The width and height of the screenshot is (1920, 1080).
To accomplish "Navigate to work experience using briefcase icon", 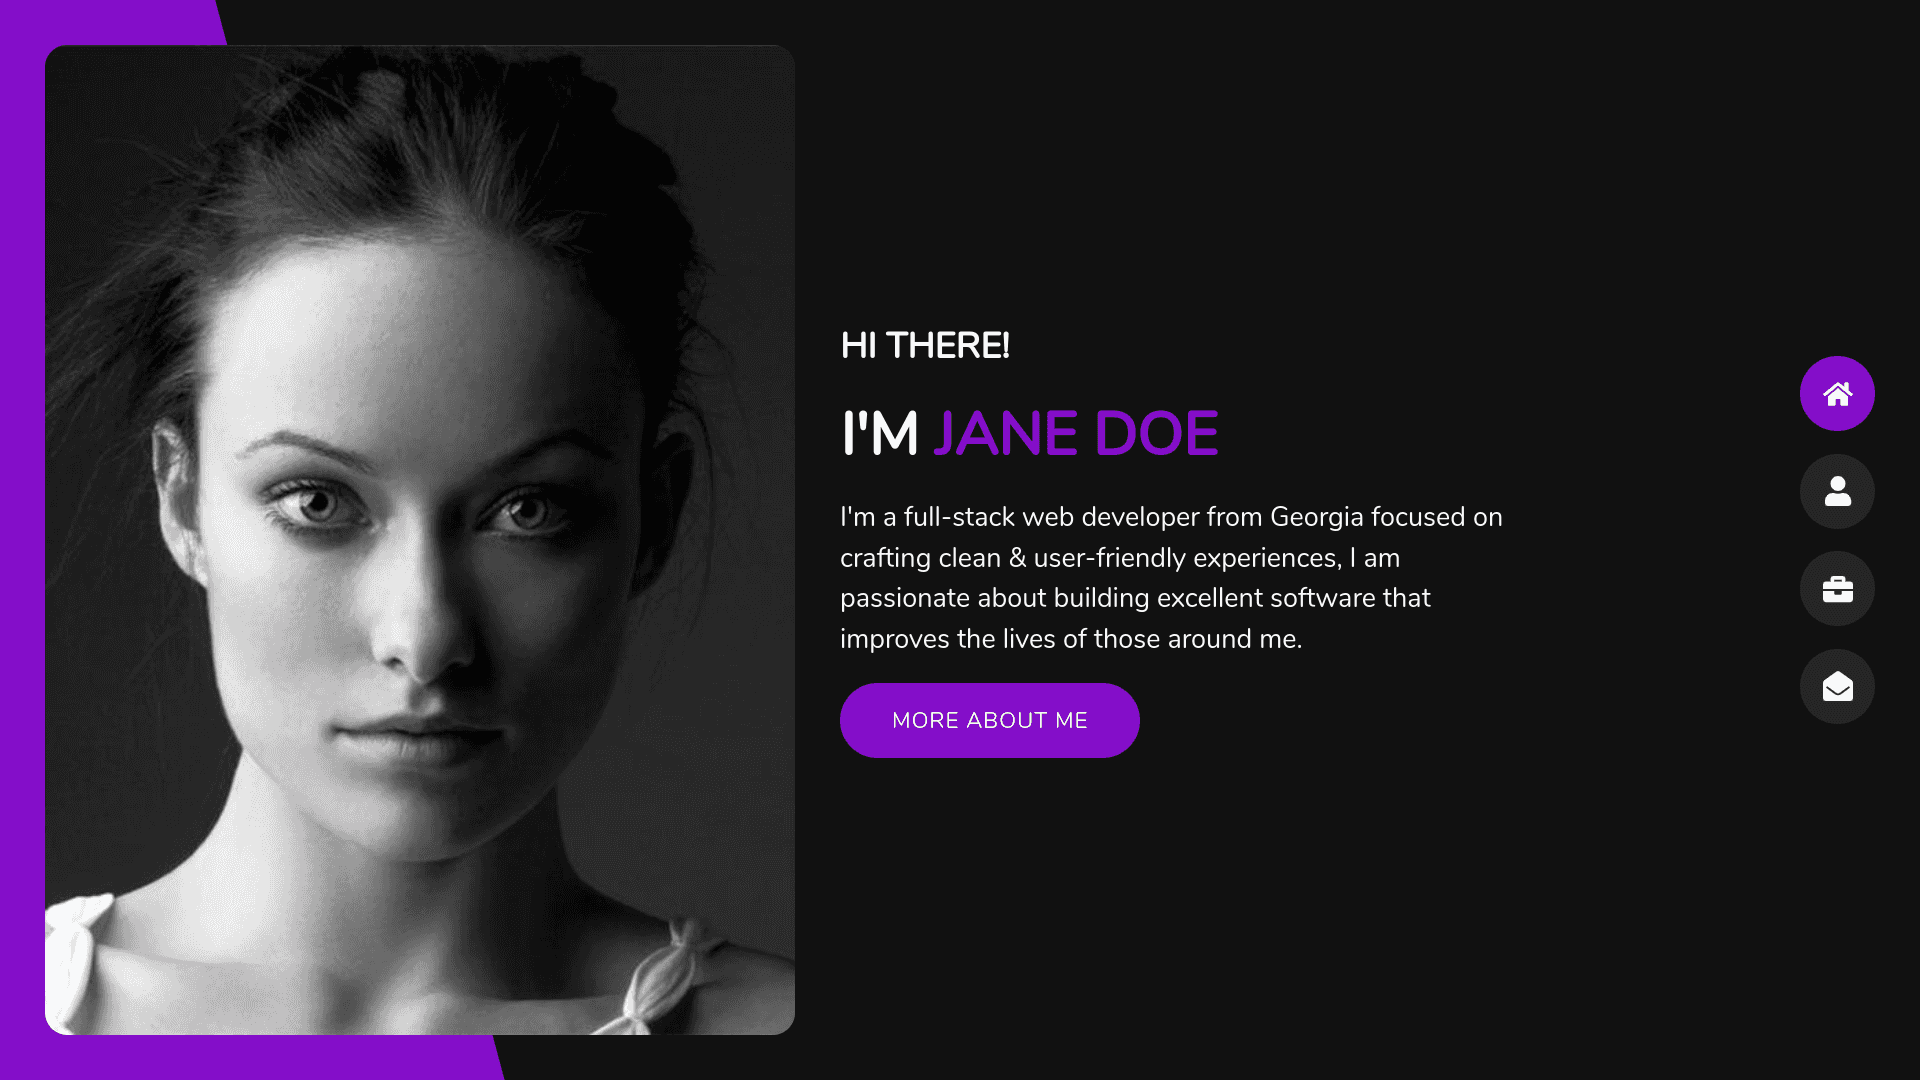I will click(x=1837, y=588).
